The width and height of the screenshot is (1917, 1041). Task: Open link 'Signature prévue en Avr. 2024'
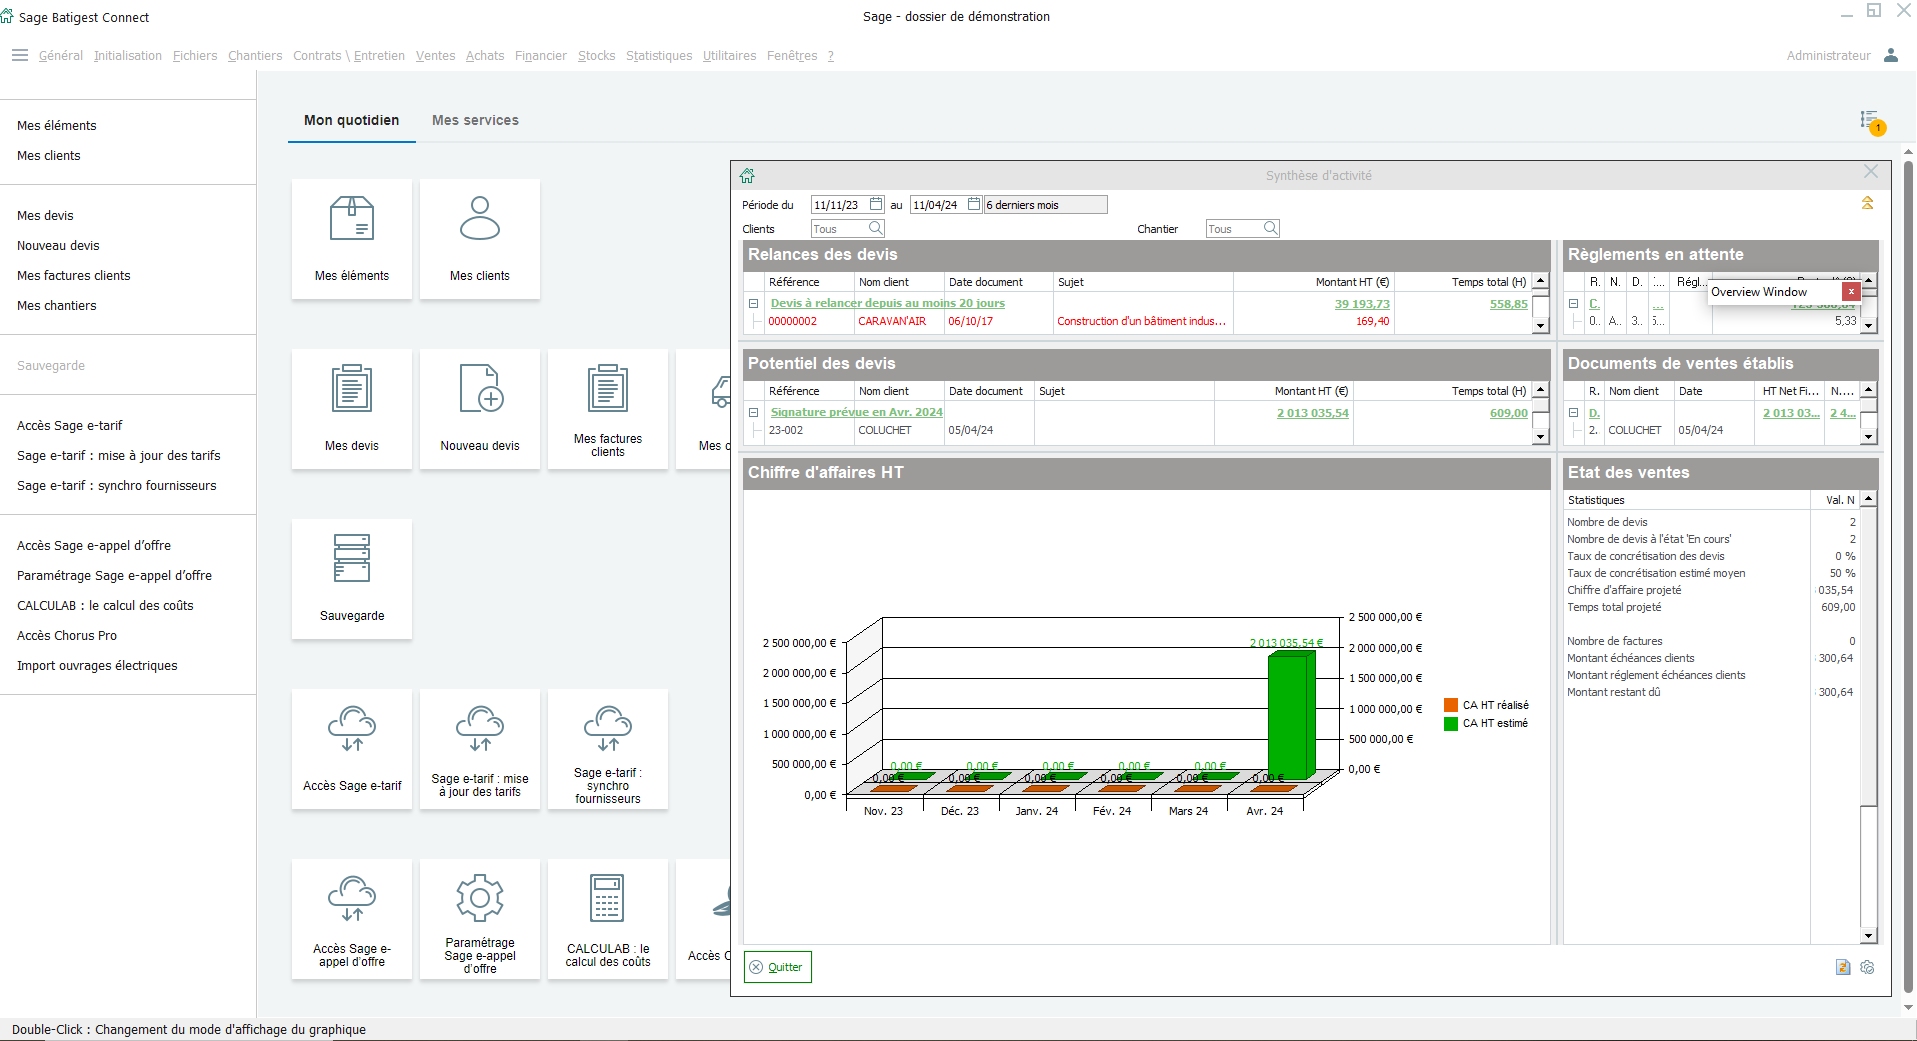point(857,412)
